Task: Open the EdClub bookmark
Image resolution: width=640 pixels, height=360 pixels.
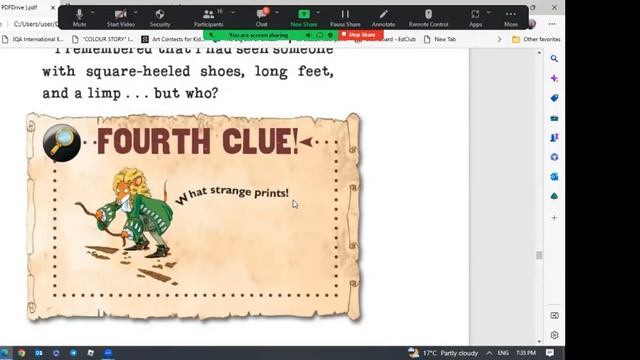Action: 386,39
